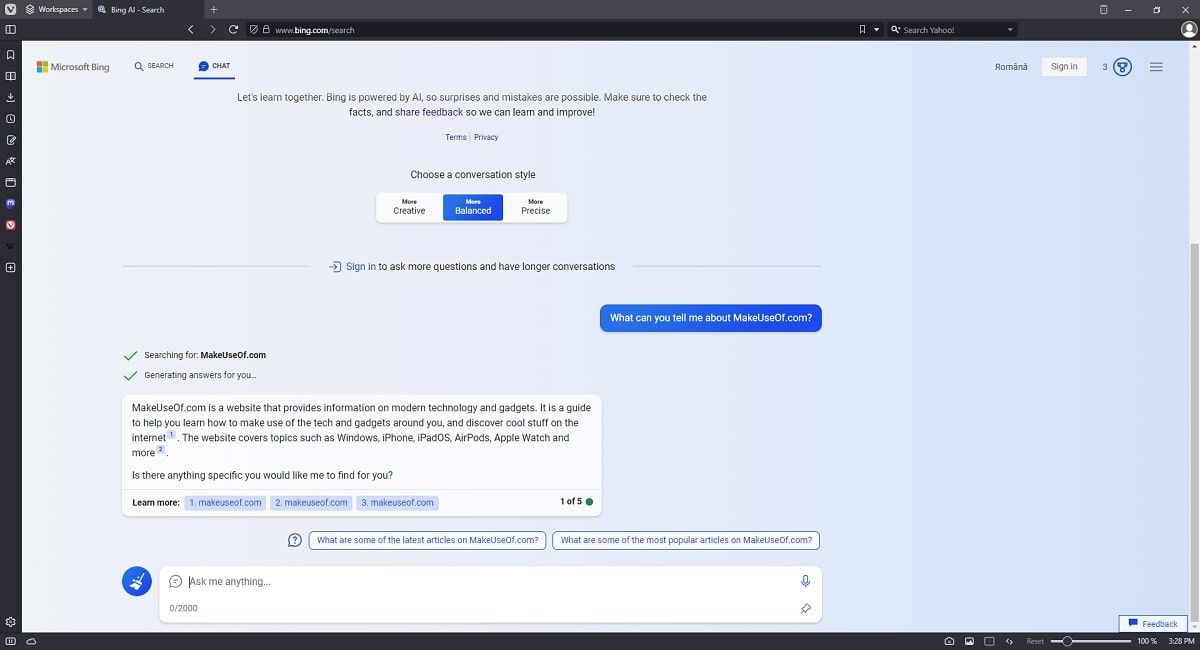The width and height of the screenshot is (1200, 650).
Task: Switch to the SEARCH tab on Bing
Action: (x=153, y=65)
